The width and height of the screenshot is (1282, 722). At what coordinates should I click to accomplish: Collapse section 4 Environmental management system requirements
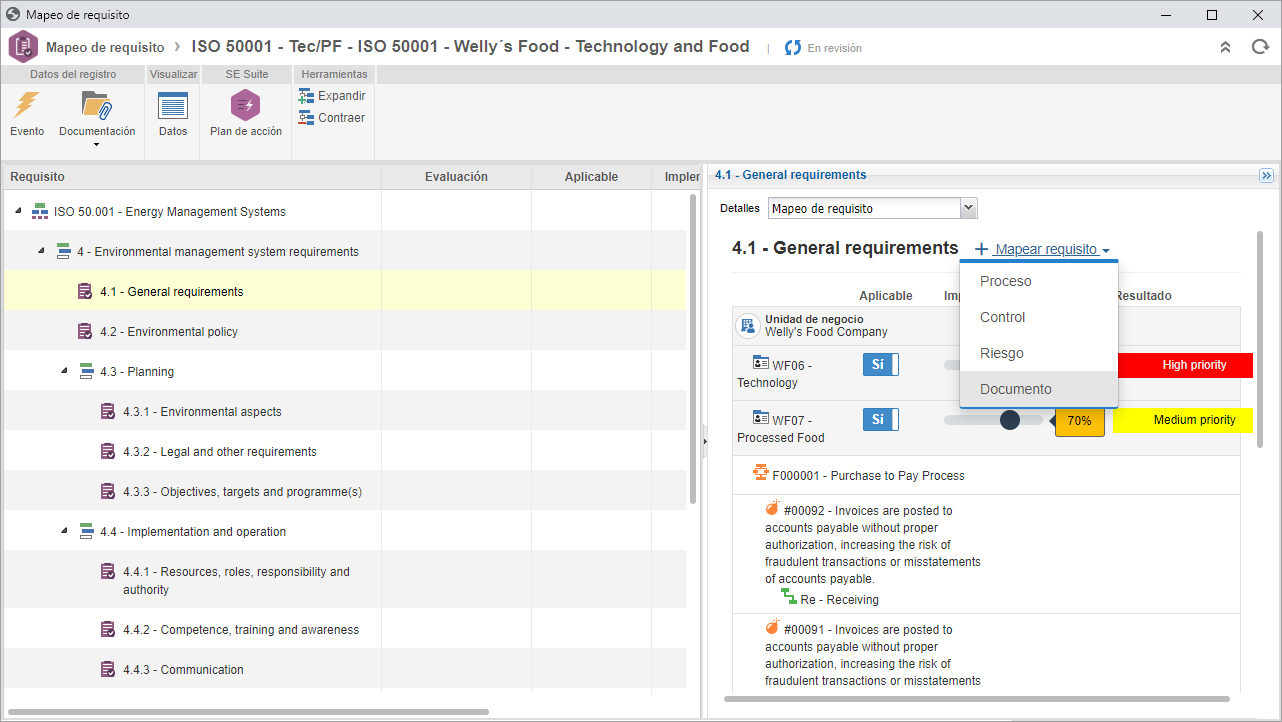coord(41,251)
